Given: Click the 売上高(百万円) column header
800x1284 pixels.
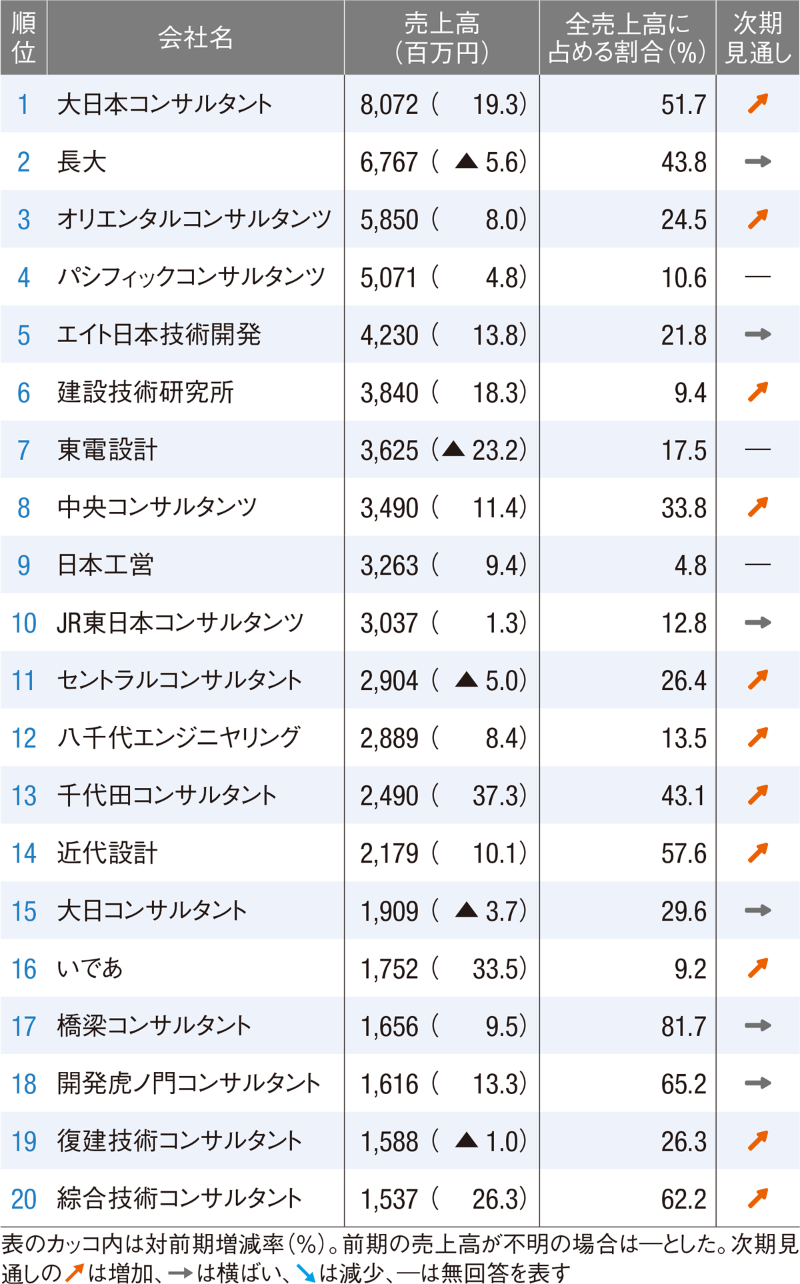Looking at the screenshot, I should click(x=440, y=37).
